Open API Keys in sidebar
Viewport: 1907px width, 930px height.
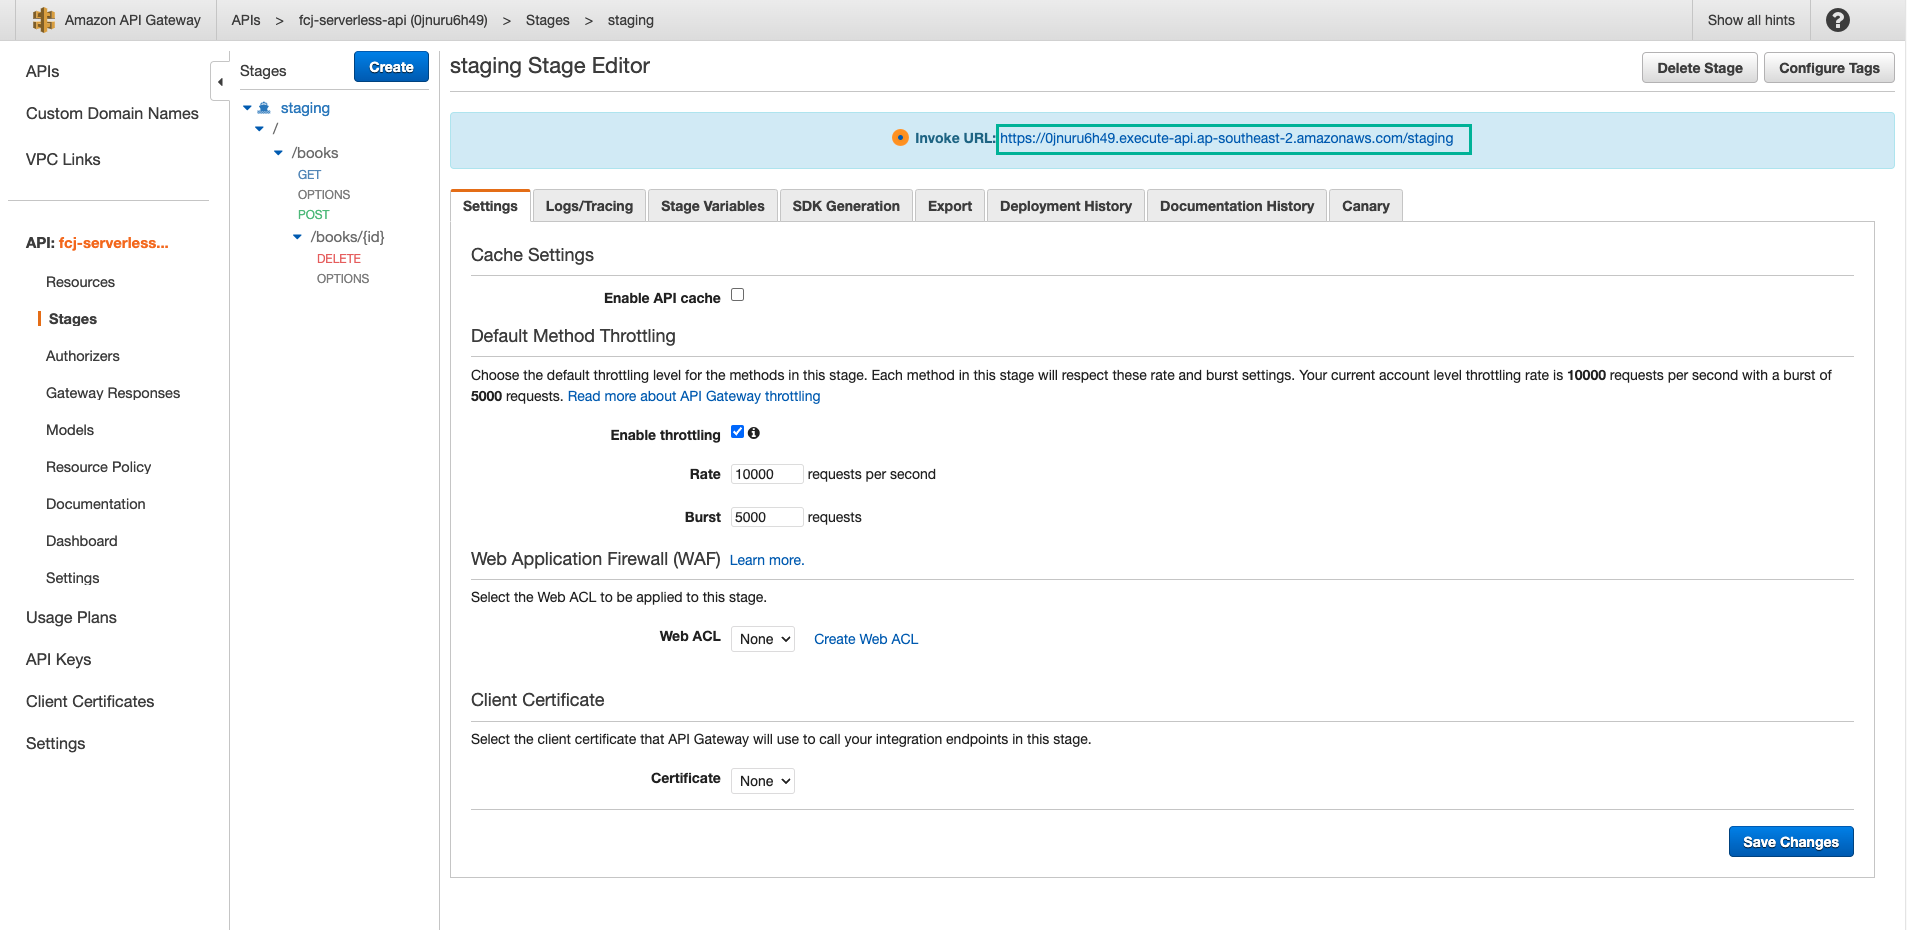pyautogui.click(x=58, y=659)
